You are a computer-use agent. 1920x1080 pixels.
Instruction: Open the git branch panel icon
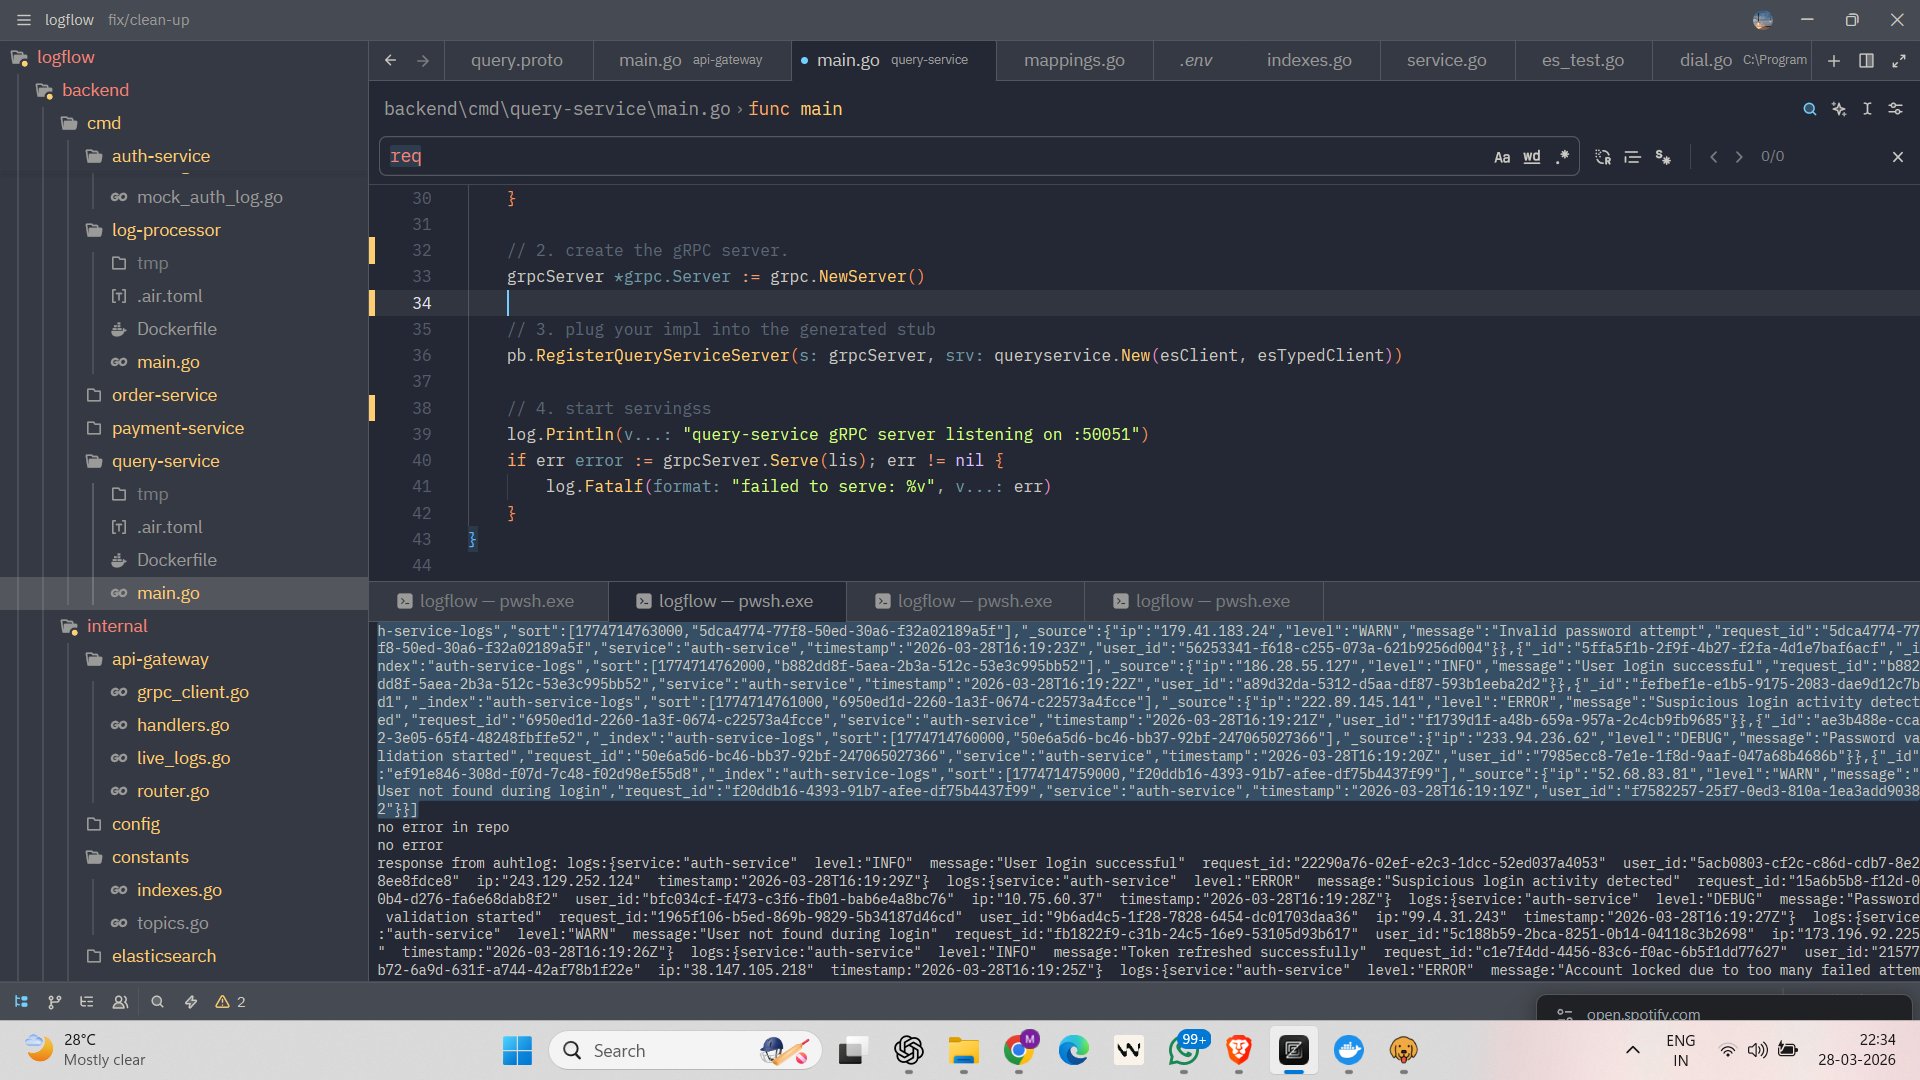54,1002
